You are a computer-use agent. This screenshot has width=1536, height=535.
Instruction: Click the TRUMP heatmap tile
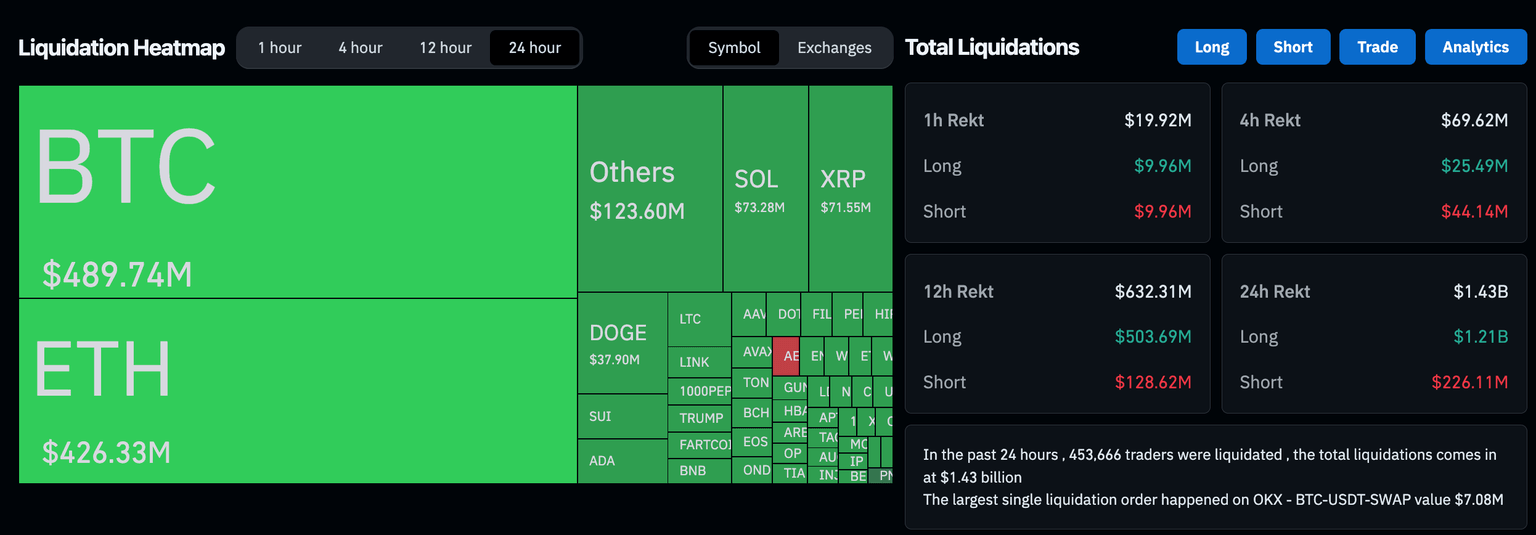coord(699,418)
